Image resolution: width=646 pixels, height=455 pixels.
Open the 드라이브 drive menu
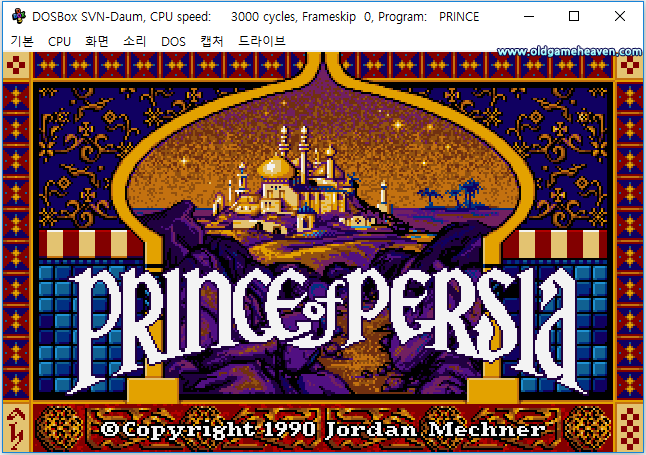[262, 41]
